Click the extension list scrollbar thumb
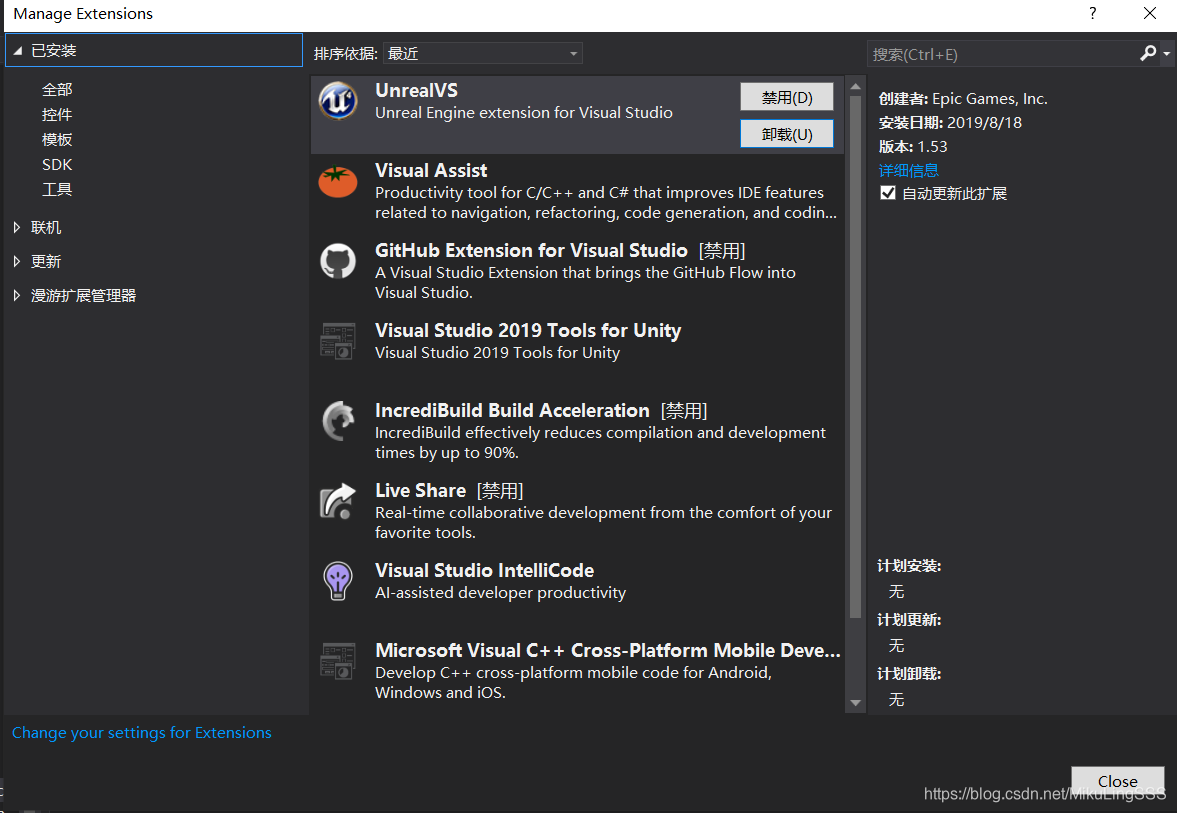 coord(855,357)
